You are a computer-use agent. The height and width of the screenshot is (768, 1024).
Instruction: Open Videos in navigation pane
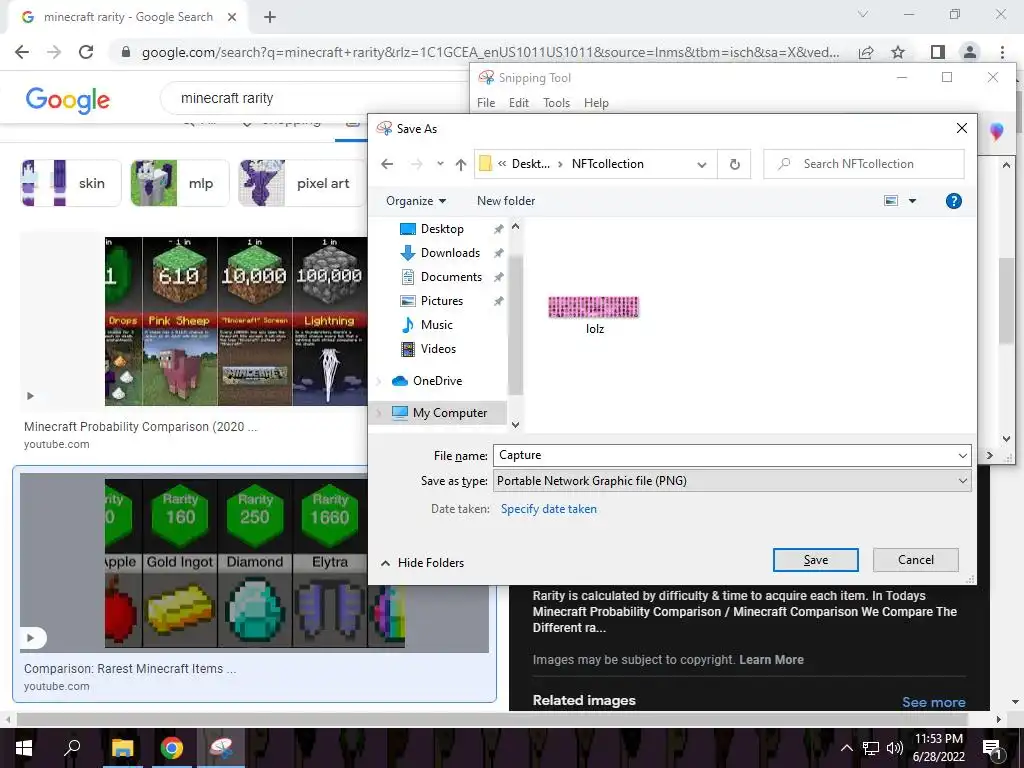tap(438, 349)
